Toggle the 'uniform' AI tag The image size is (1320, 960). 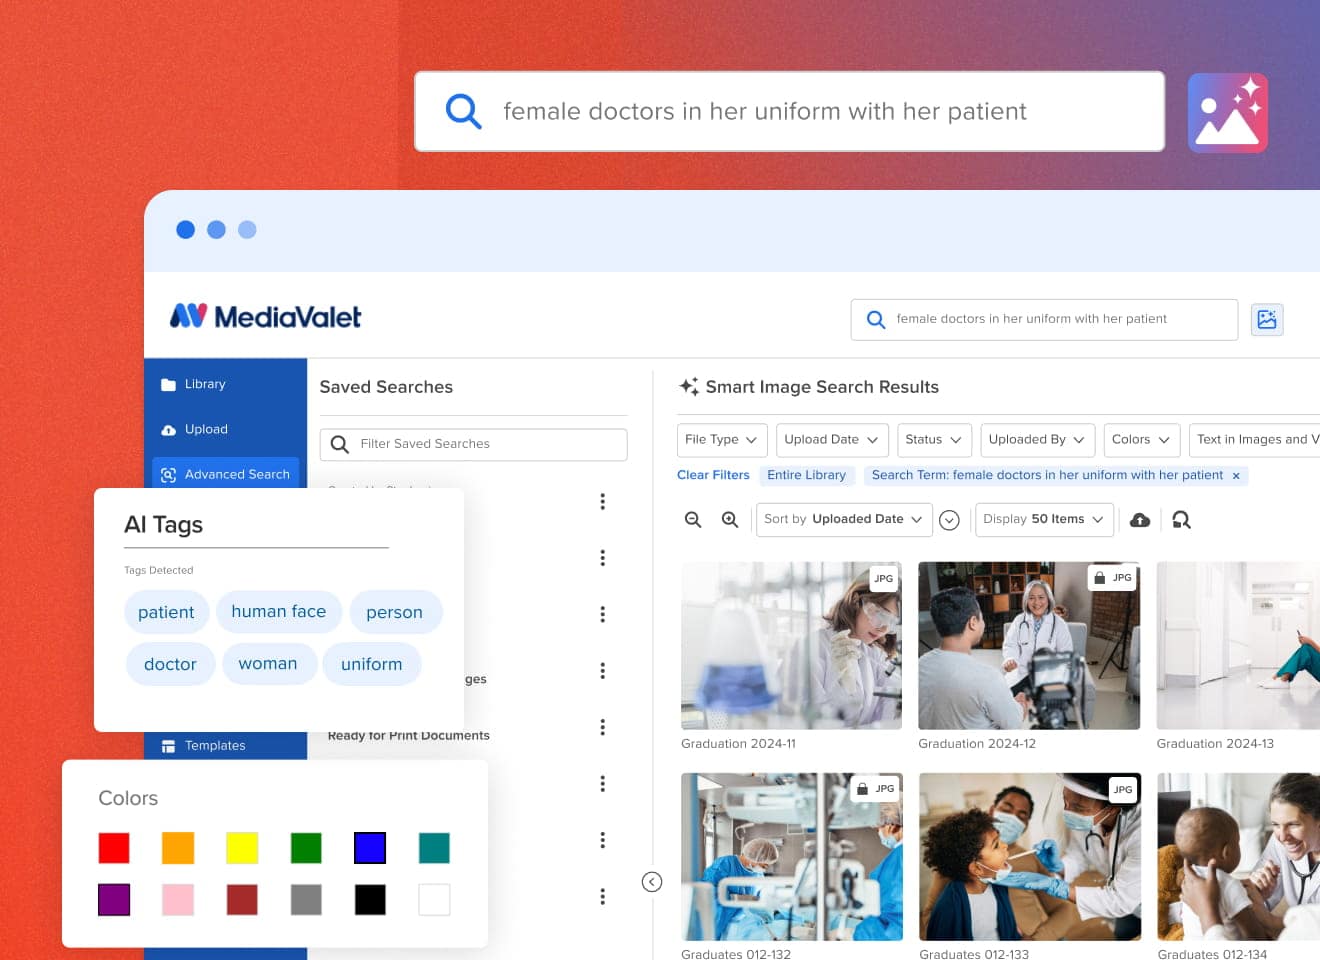coord(372,663)
